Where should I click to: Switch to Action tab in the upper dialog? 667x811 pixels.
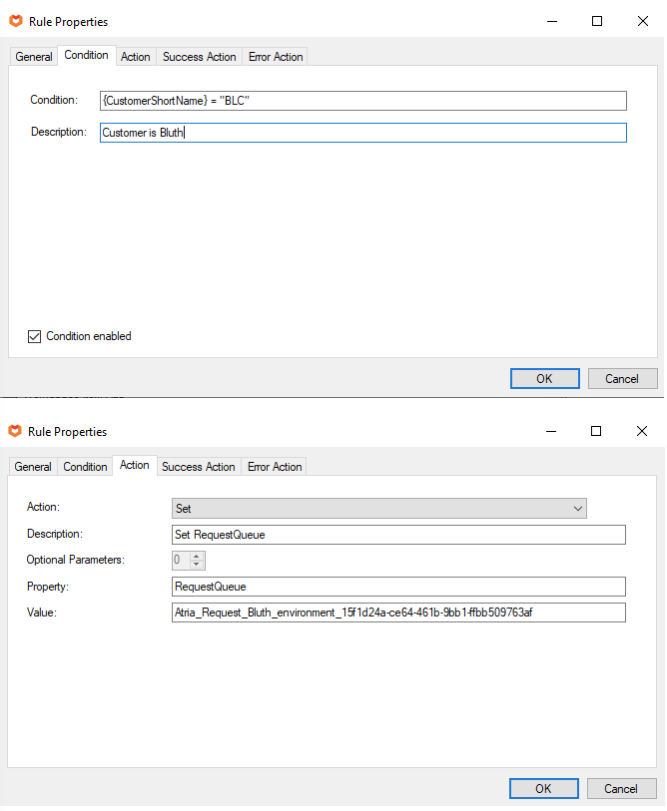pyautogui.click(x=135, y=57)
